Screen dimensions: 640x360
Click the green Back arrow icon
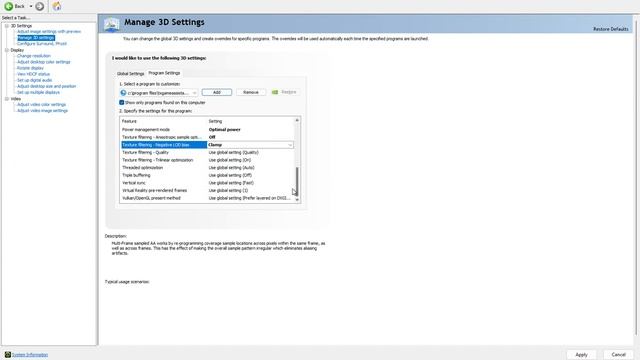[x=9, y=6]
